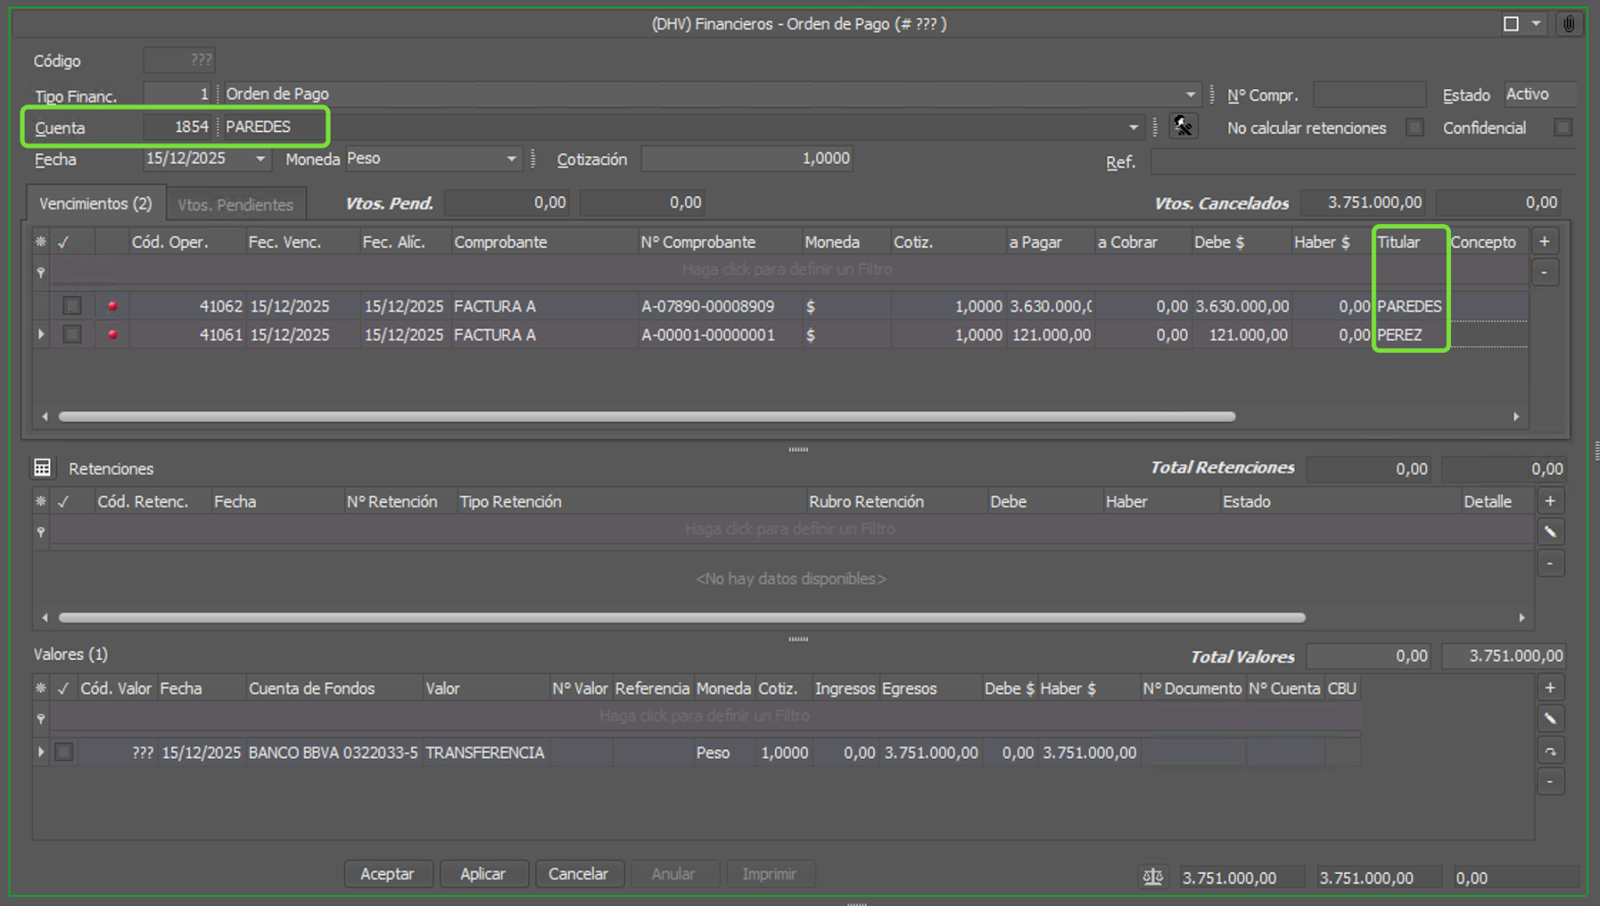Click the curved arrow icon in Valores
The width and height of the screenshot is (1600, 906).
click(1550, 751)
